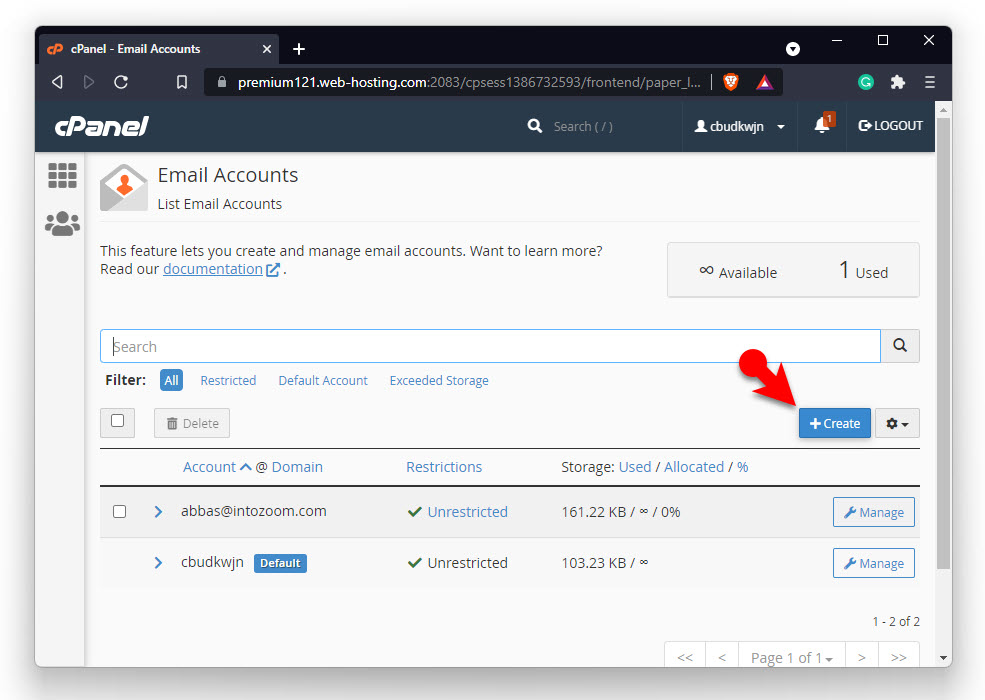Click the page scrollbar down arrow
The image size is (985, 700).
click(x=943, y=658)
